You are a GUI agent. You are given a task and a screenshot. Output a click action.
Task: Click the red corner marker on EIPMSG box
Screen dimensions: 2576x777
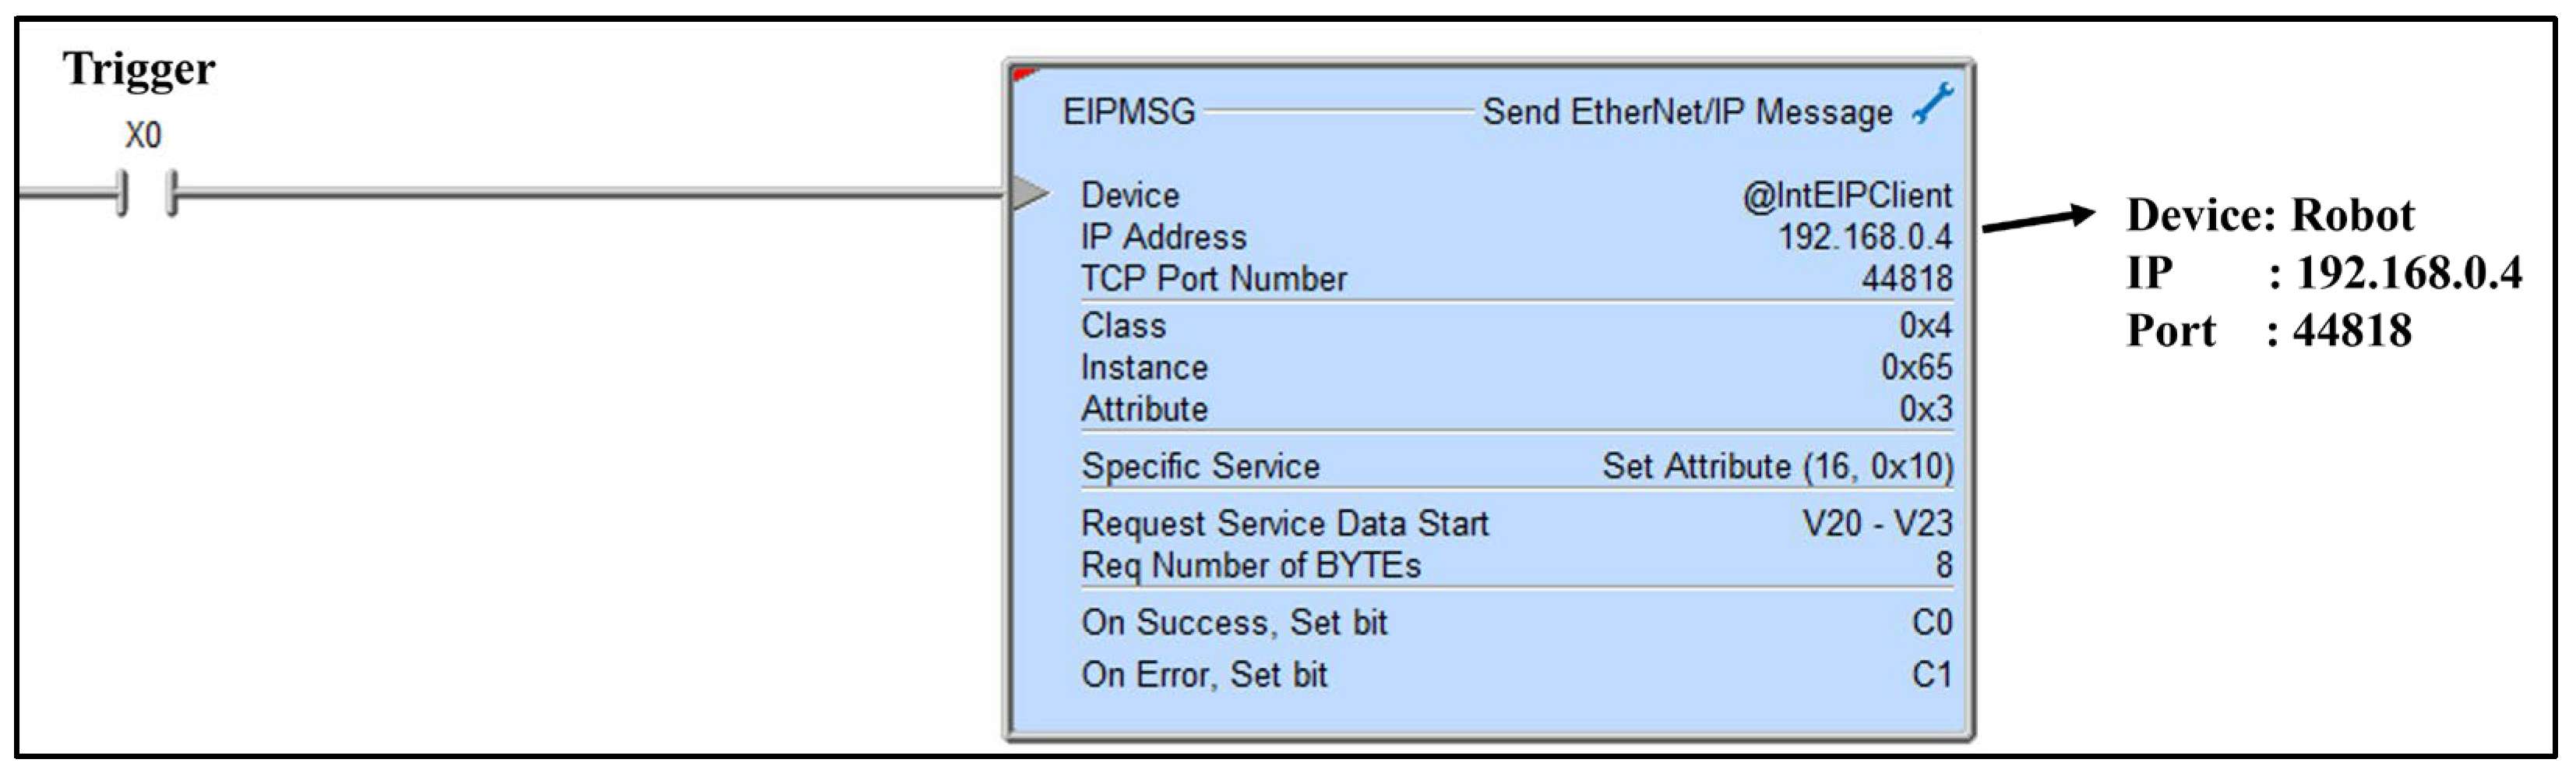[1023, 74]
